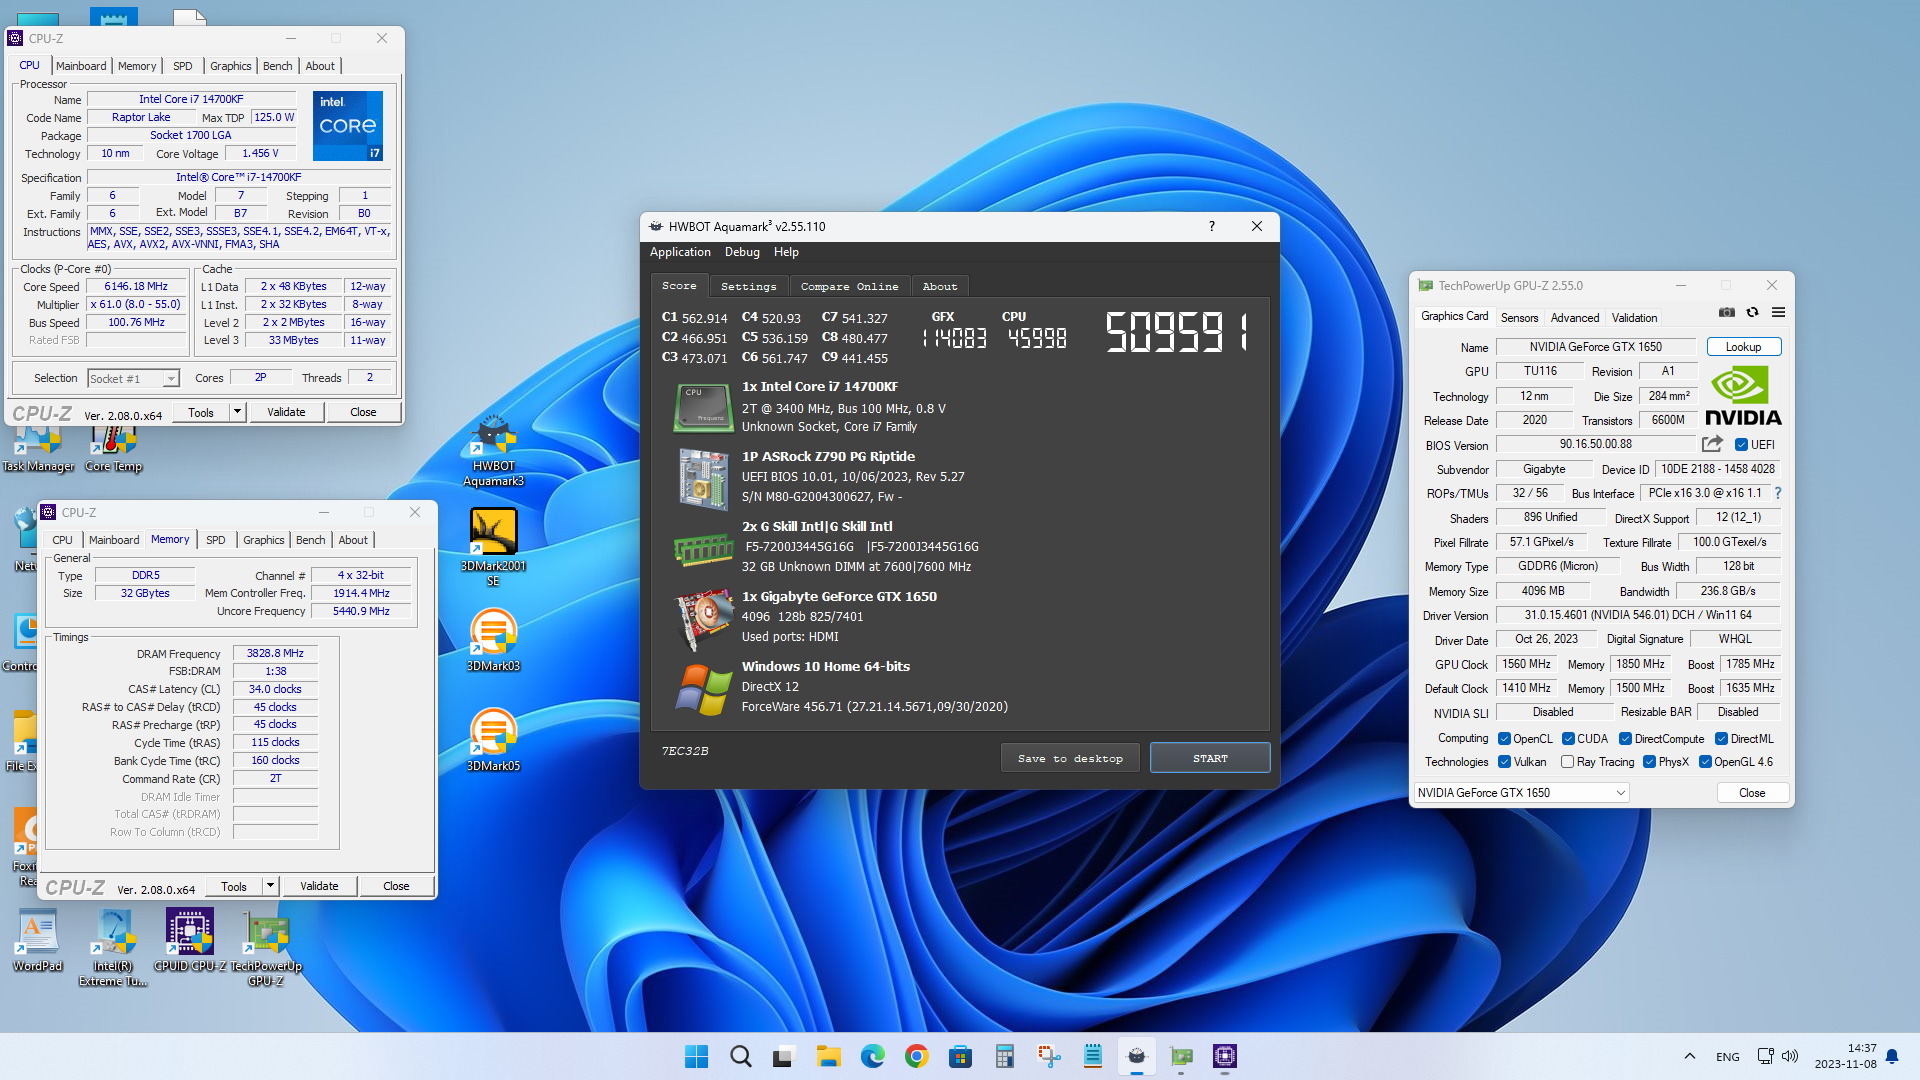Toggle OpenGL 4.6 checkbox

pyautogui.click(x=1705, y=762)
